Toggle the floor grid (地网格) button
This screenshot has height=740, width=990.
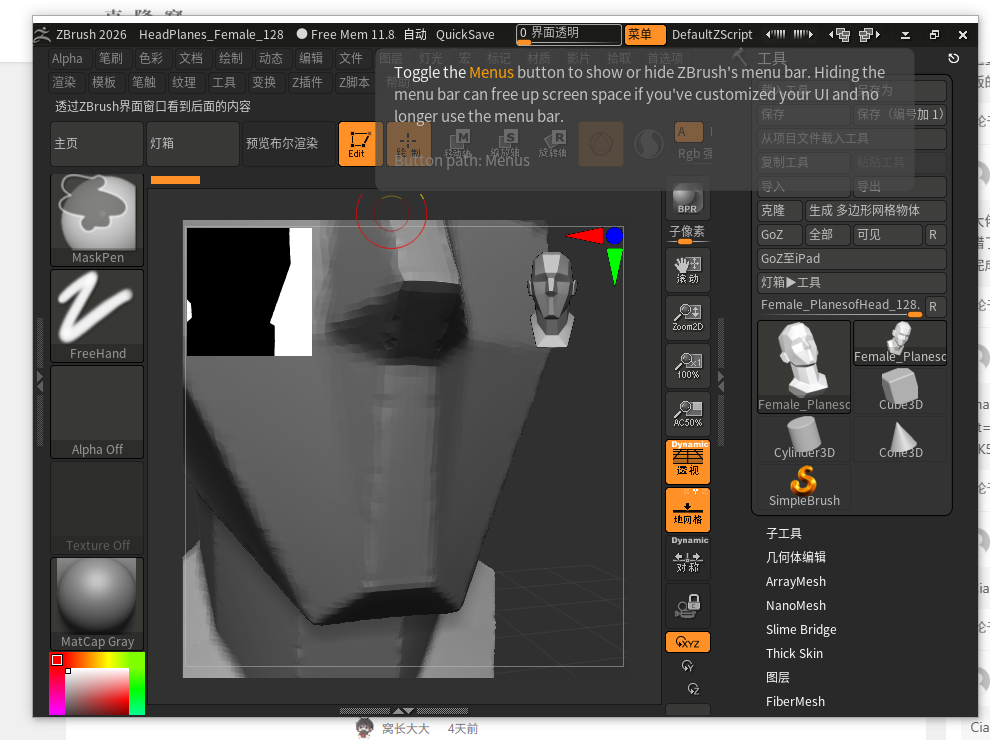click(x=687, y=509)
